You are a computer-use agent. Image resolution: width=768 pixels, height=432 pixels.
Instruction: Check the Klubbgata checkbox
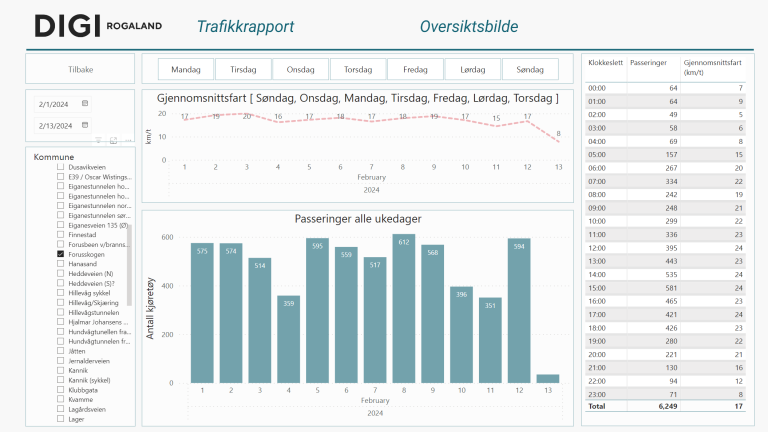pyautogui.click(x=60, y=390)
